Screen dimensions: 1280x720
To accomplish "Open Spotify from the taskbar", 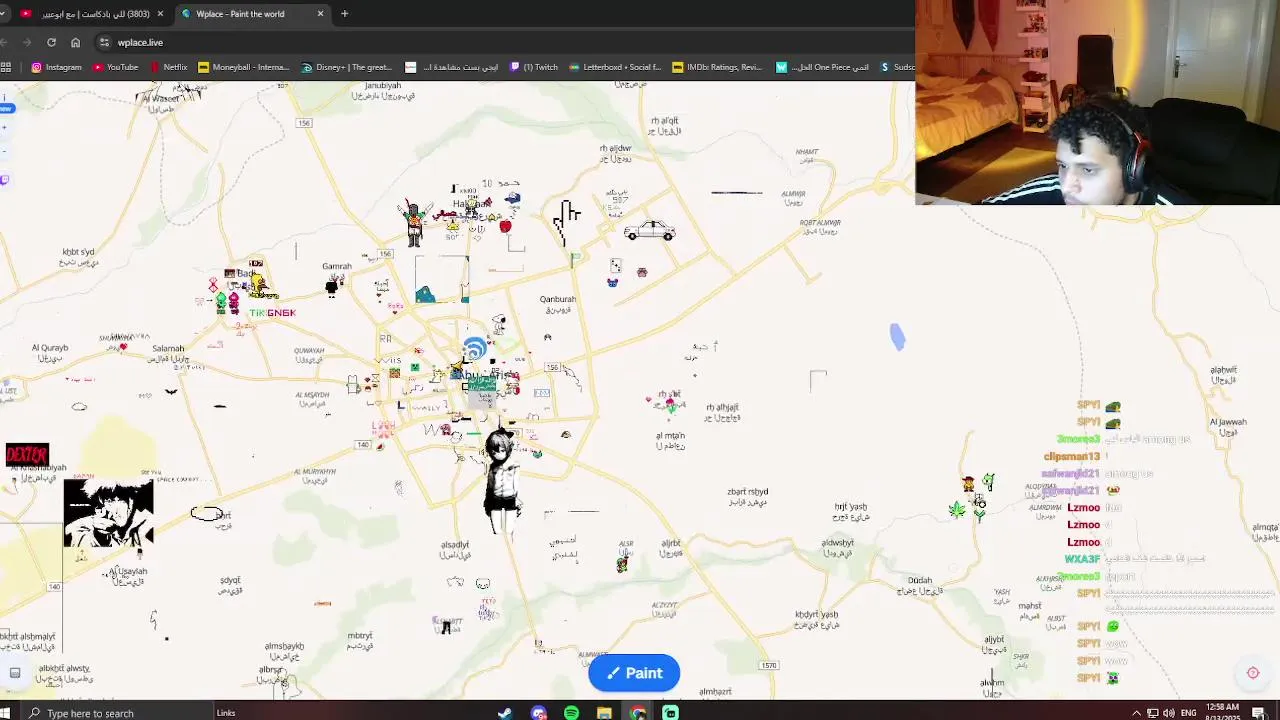I will pyautogui.click(x=571, y=713).
